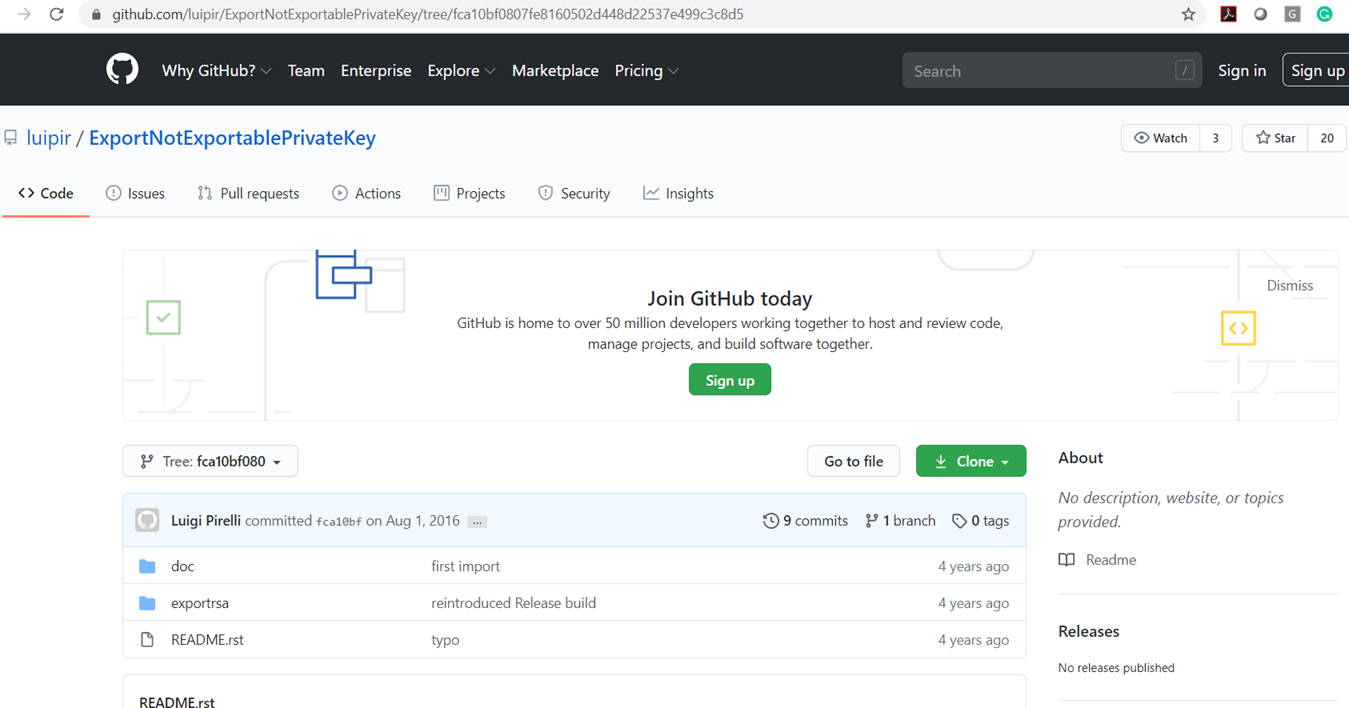Click the GitHub octocat logo

pyautogui.click(x=122, y=70)
